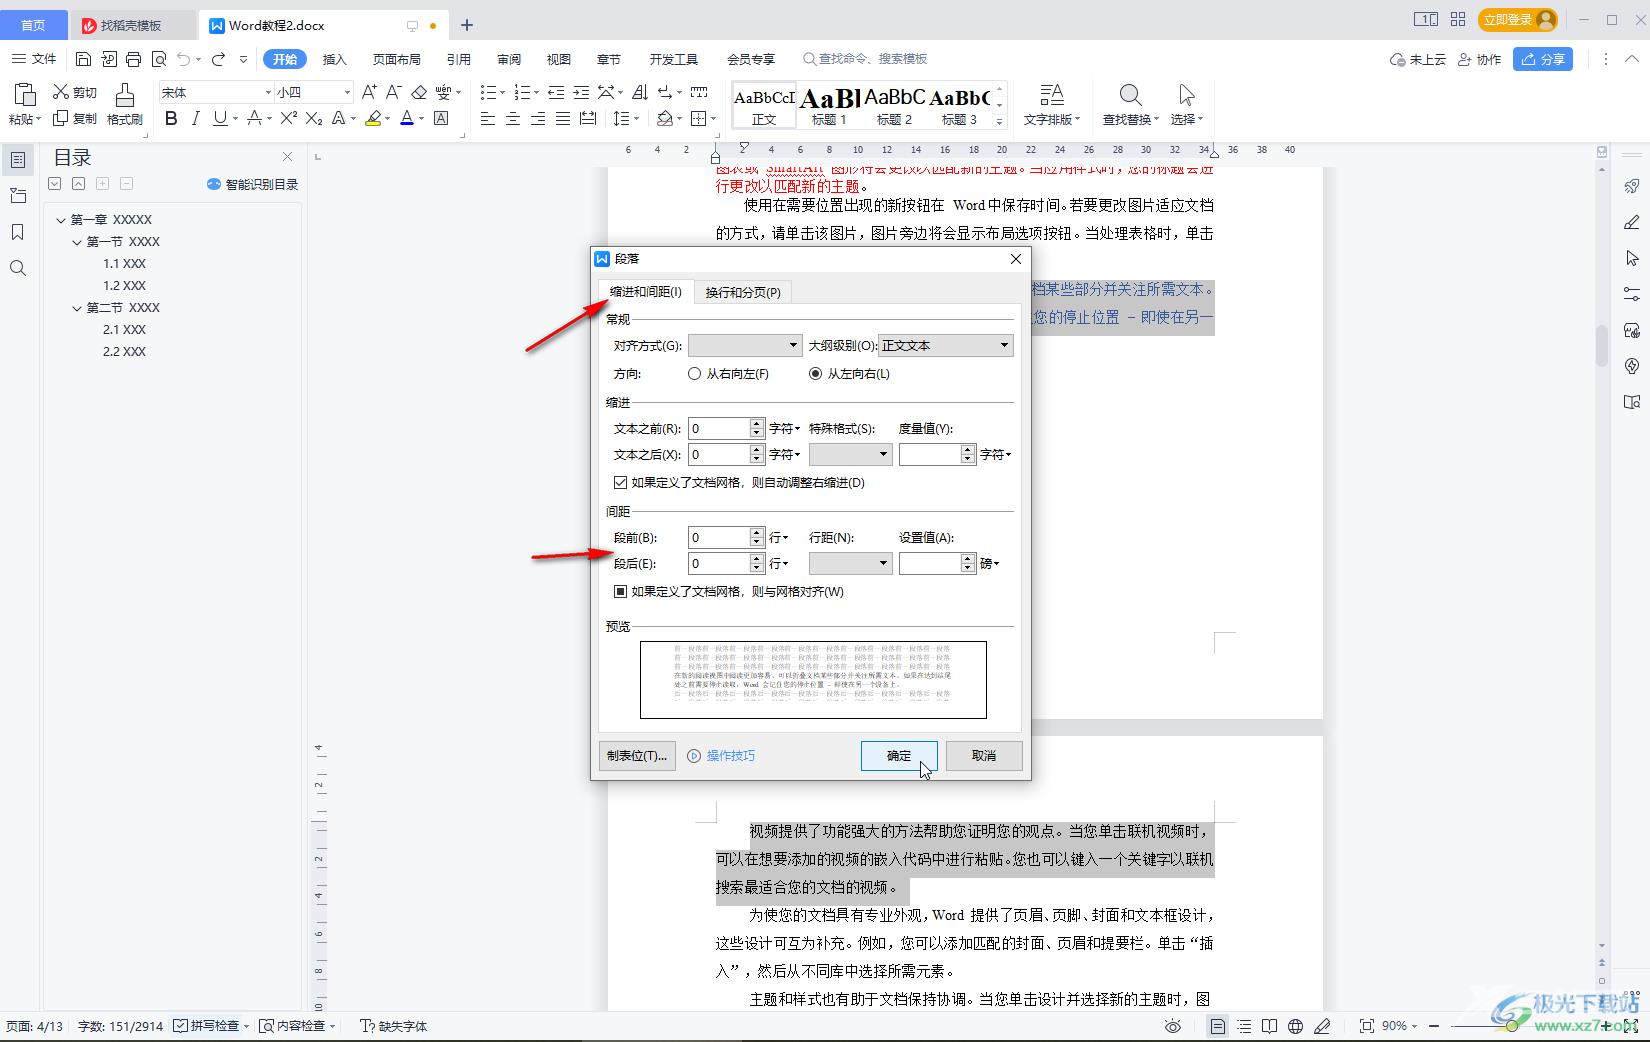Click the Undo arrow

184,59
